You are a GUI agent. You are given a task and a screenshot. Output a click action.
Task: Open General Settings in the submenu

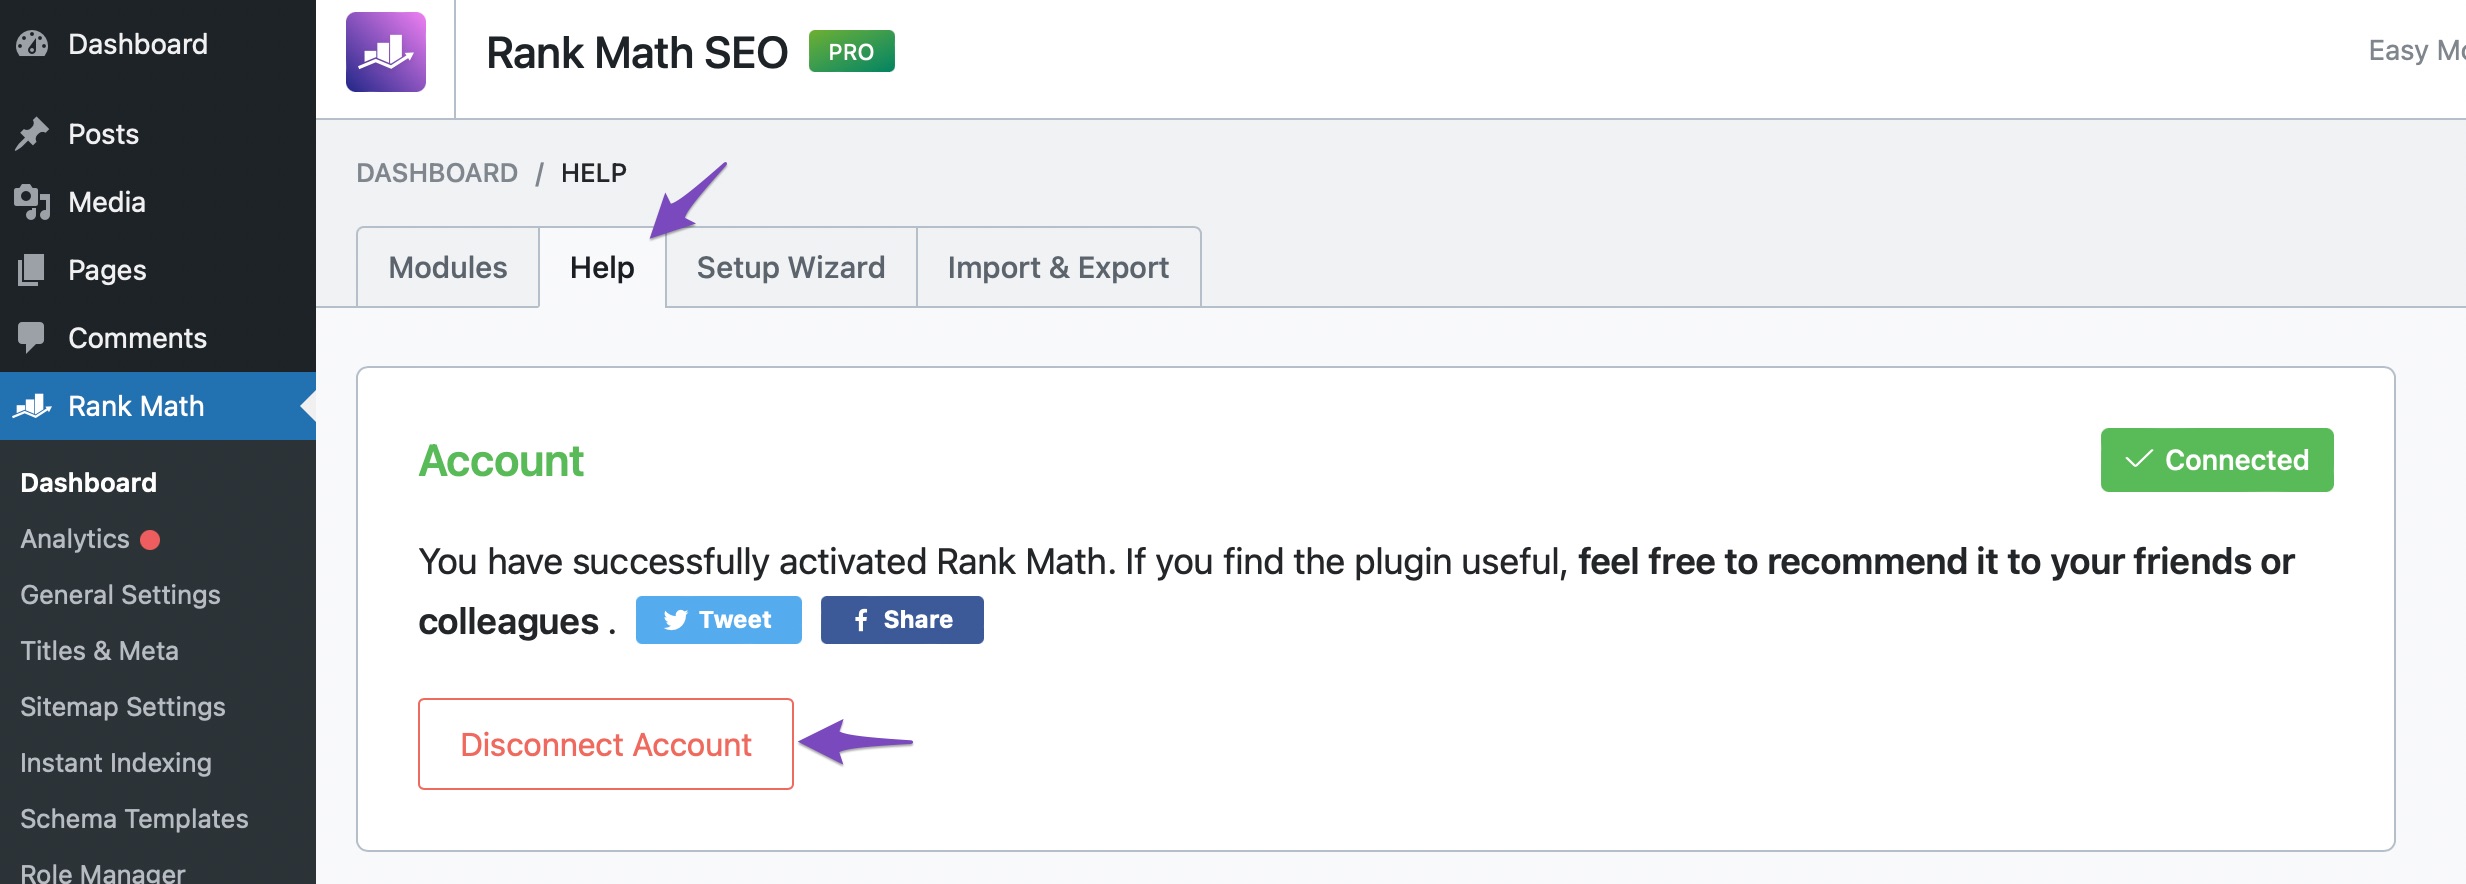point(120,595)
